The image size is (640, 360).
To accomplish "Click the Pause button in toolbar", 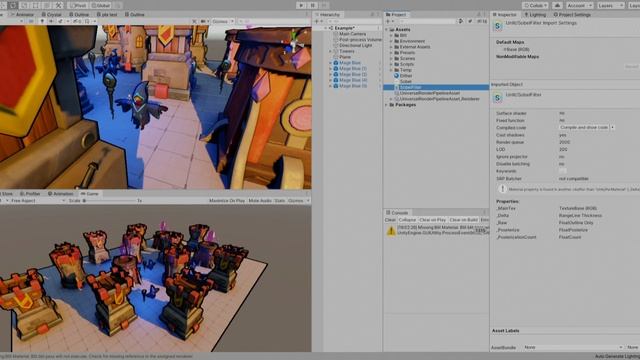I will [x=313, y=5].
